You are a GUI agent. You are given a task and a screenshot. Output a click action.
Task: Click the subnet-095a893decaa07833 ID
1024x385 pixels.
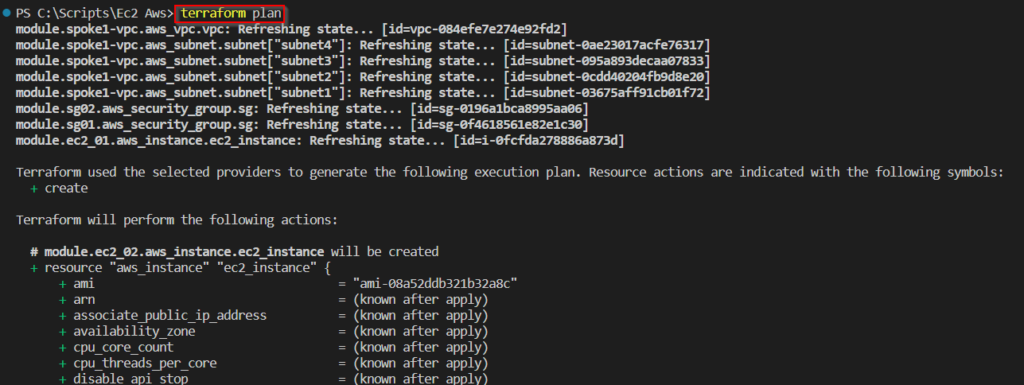609,61
